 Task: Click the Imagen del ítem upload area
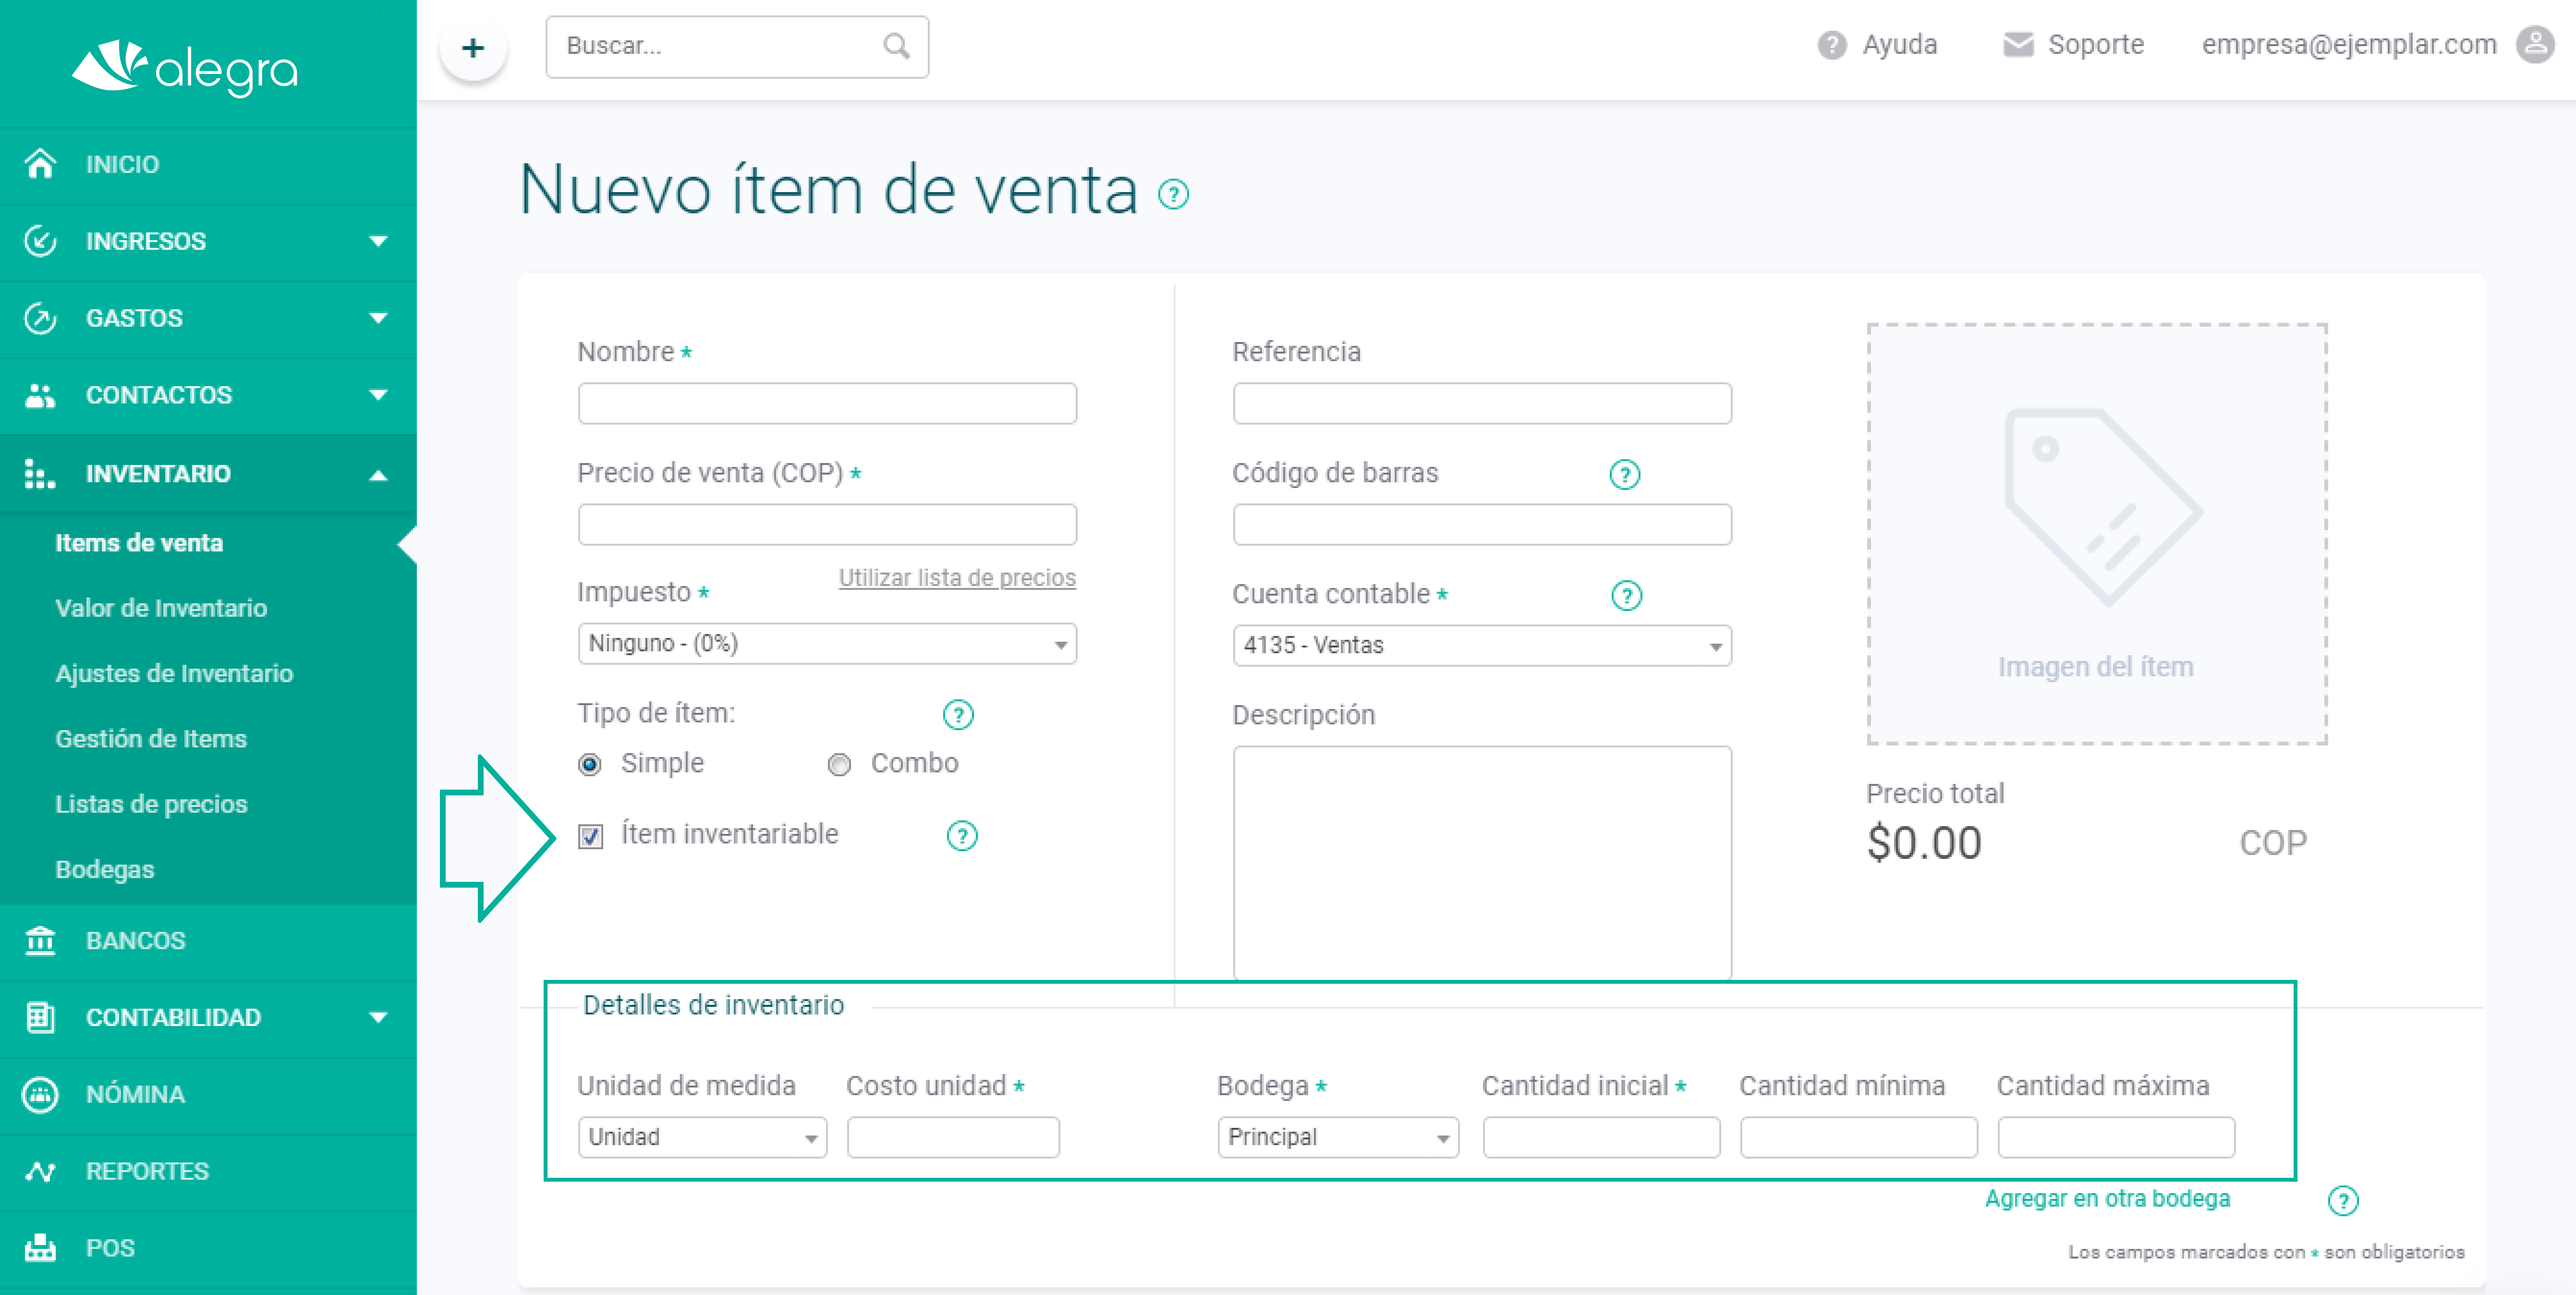[x=2097, y=534]
